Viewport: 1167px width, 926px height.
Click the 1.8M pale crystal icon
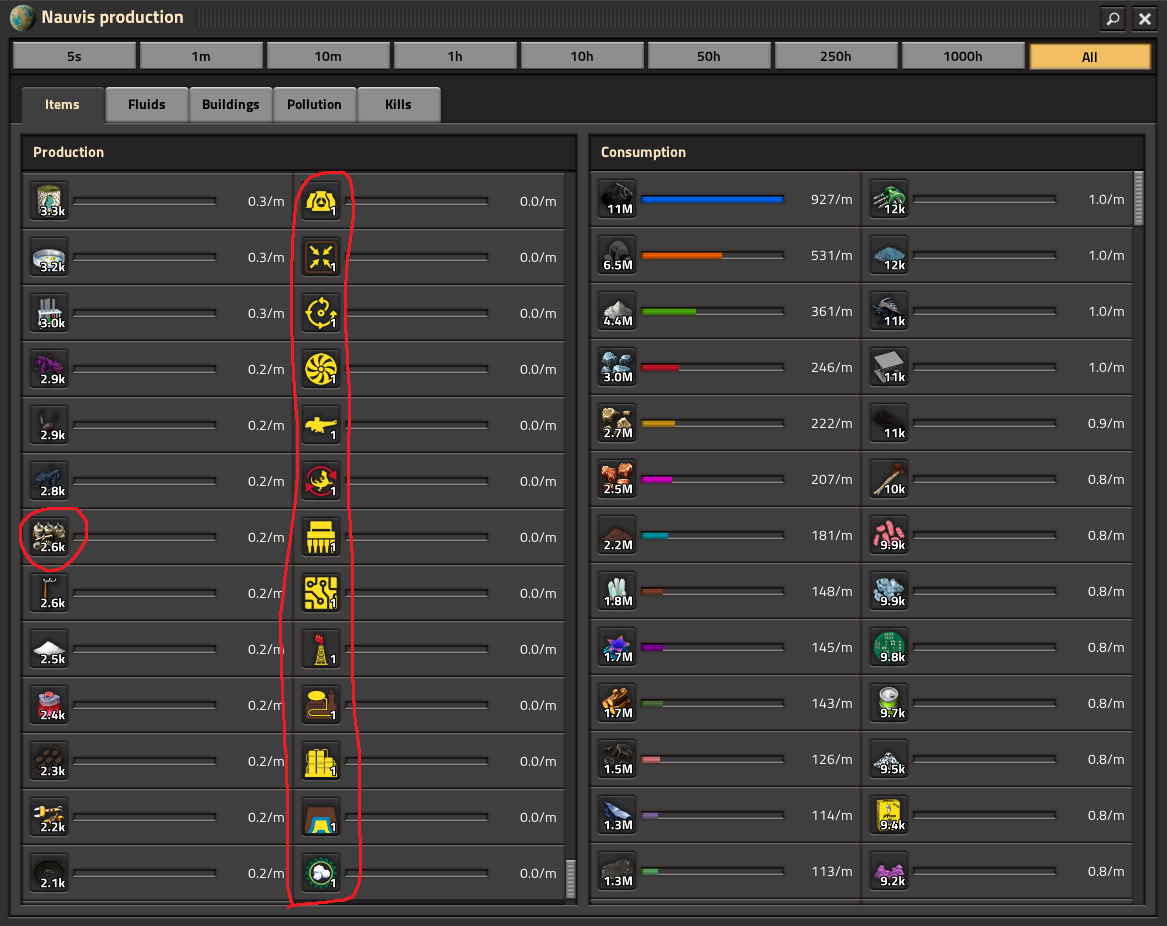tap(618, 591)
